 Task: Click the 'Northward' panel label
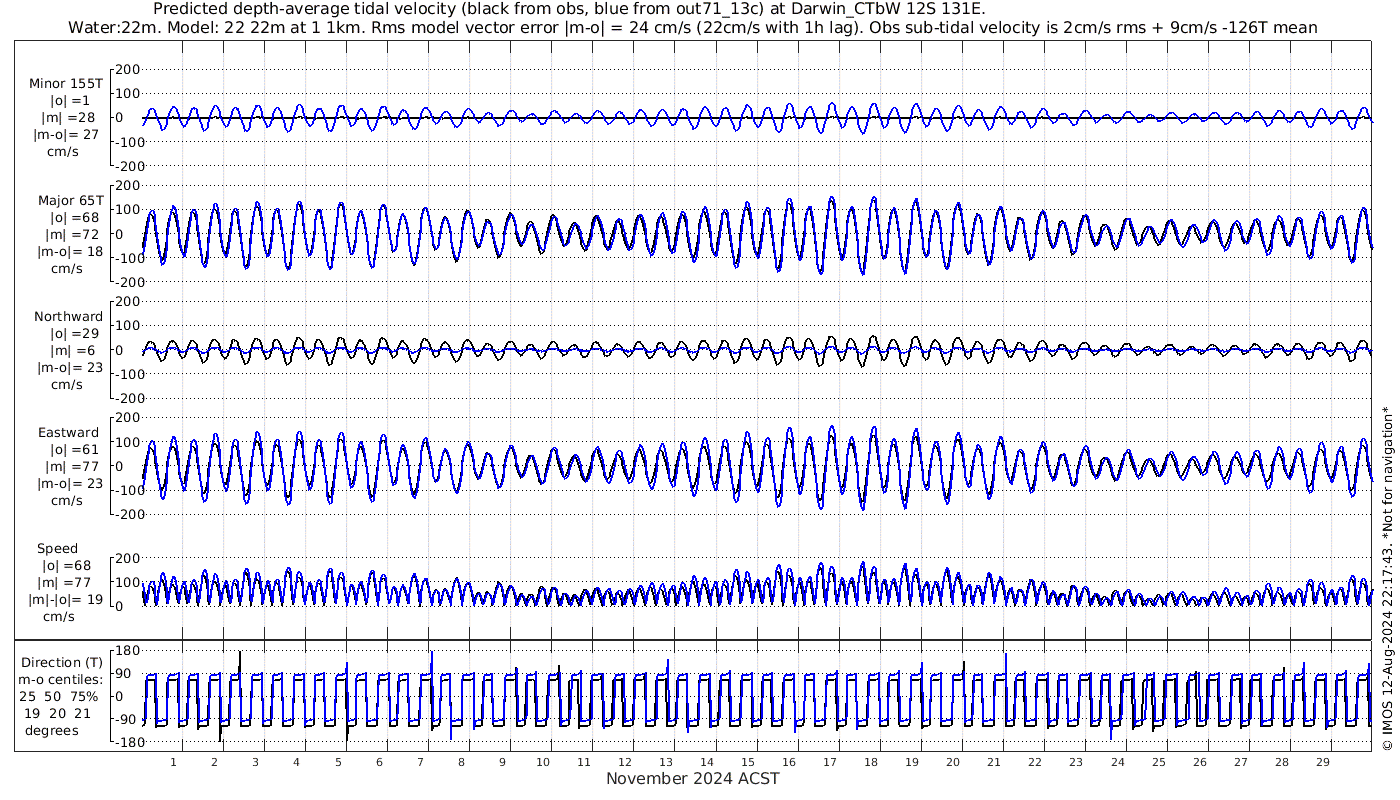68,317
